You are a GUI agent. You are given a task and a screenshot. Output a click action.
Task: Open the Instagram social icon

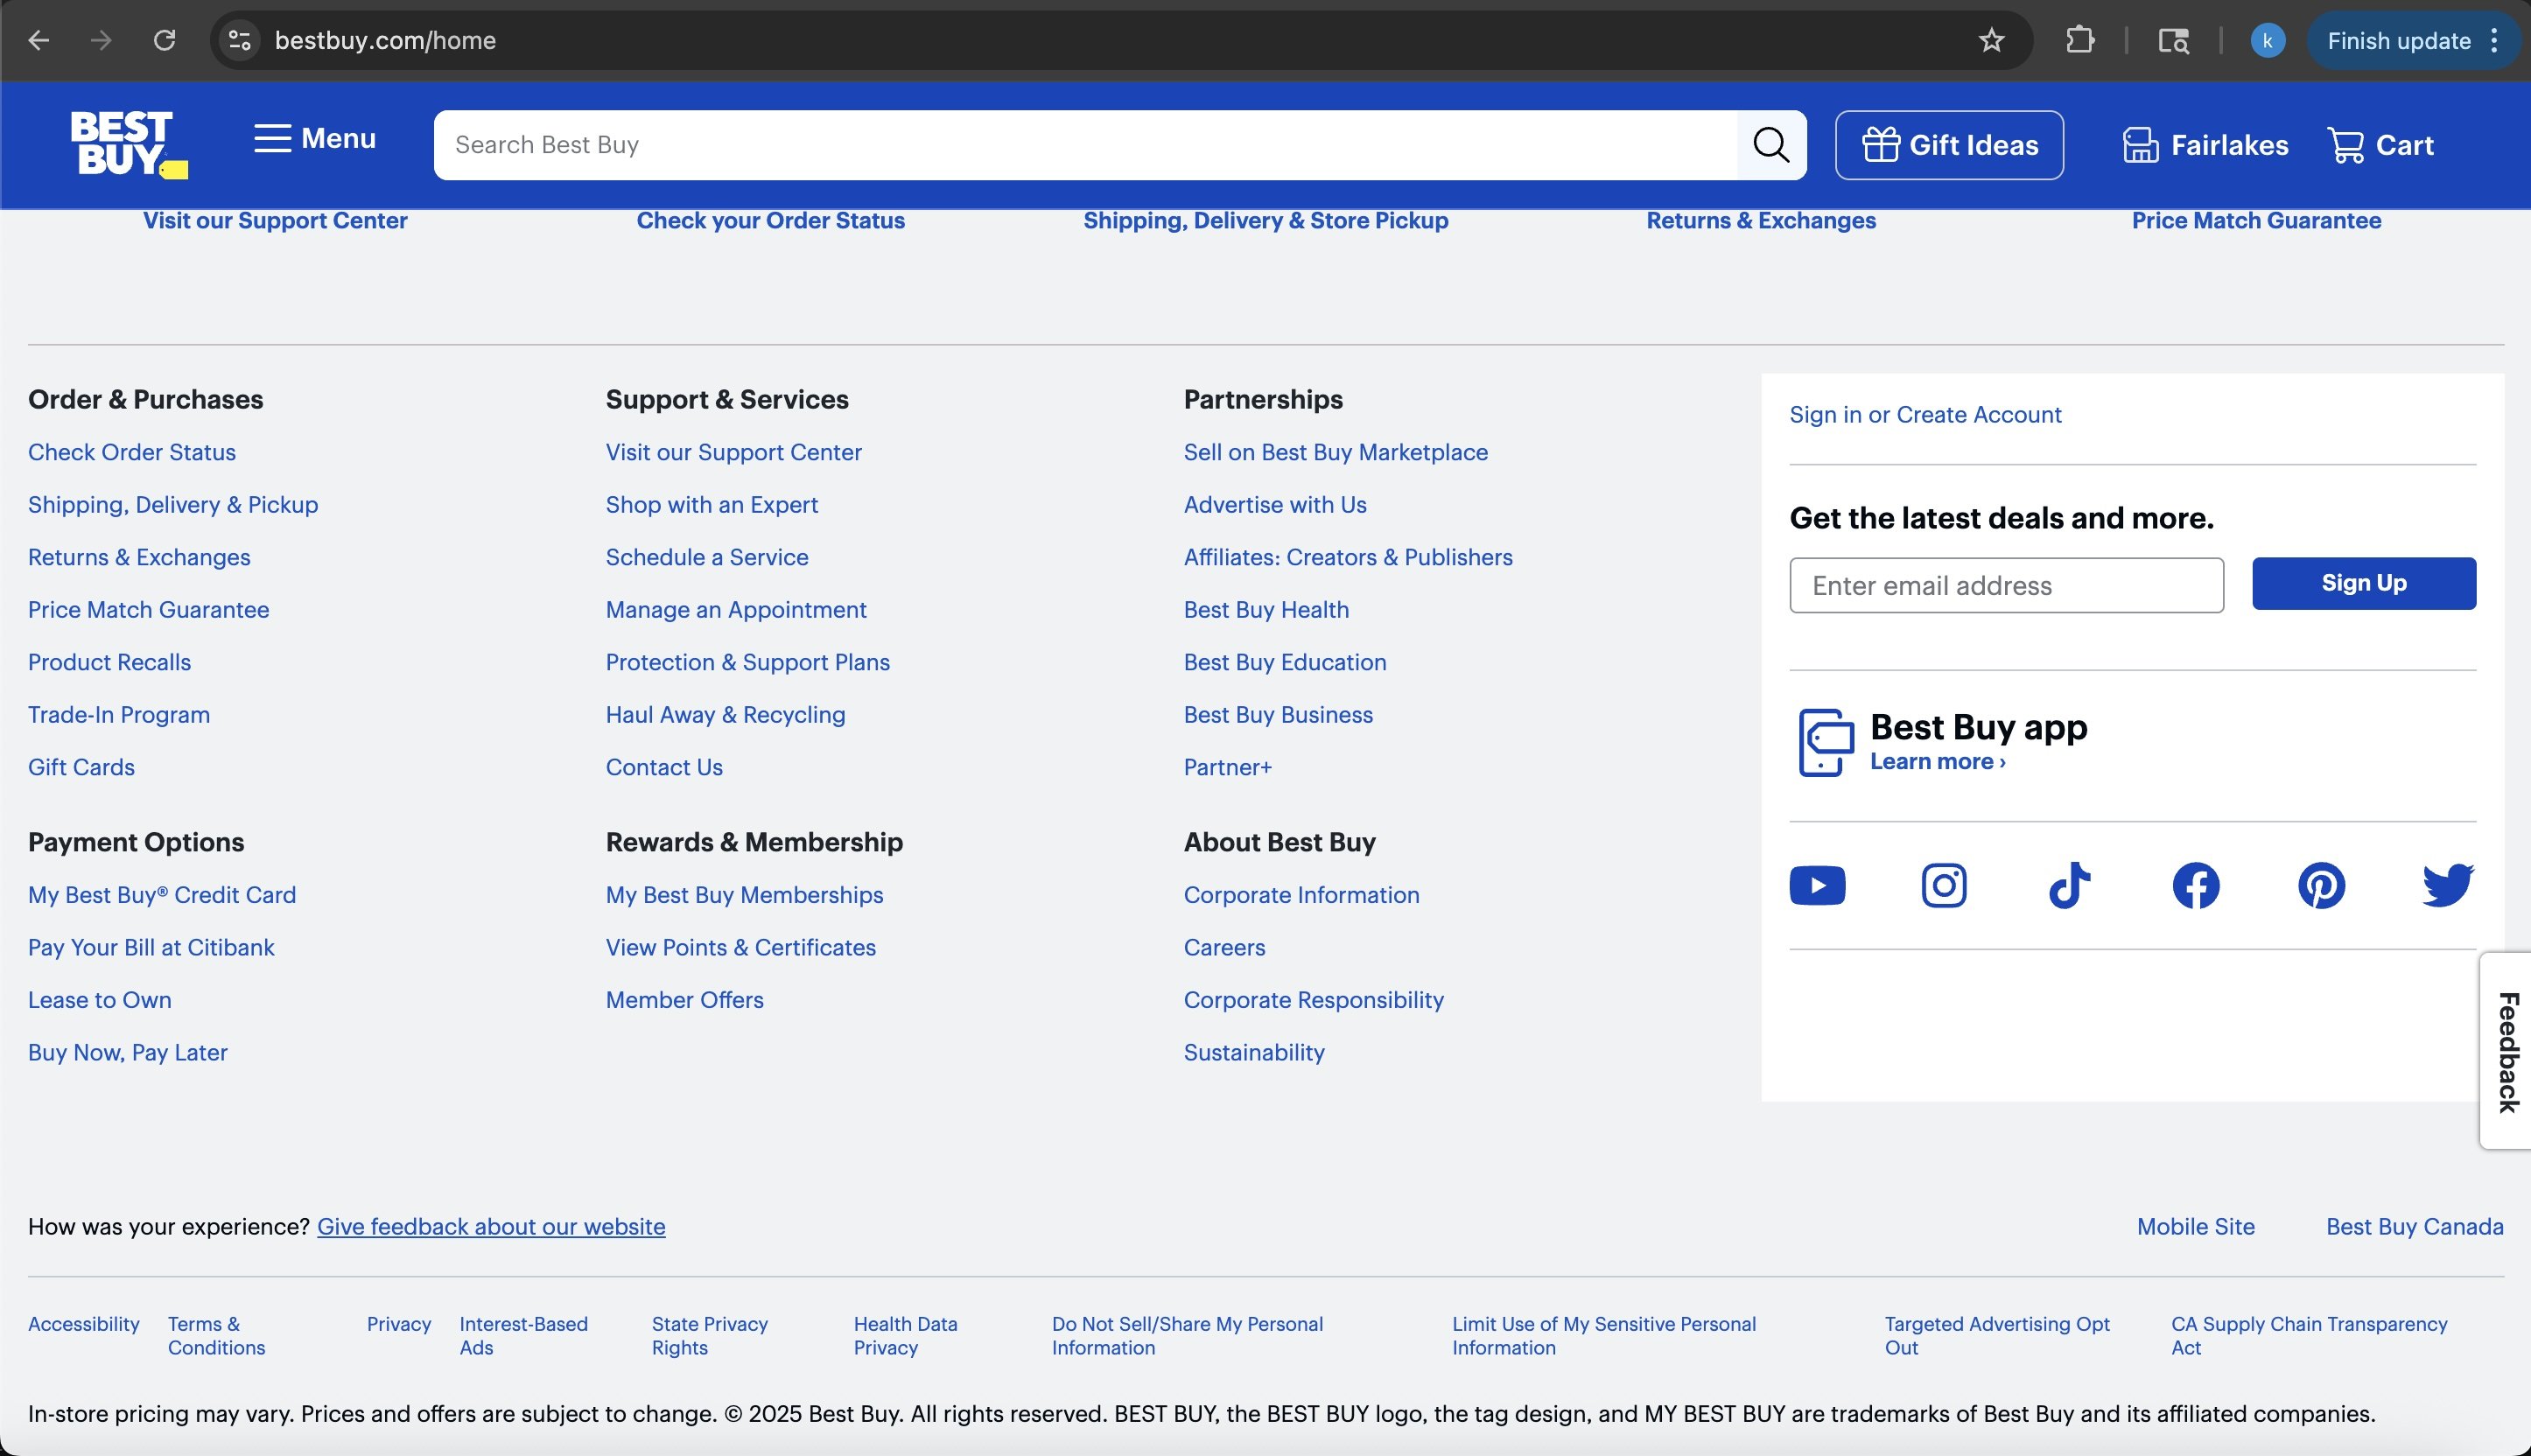pos(1943,885)
